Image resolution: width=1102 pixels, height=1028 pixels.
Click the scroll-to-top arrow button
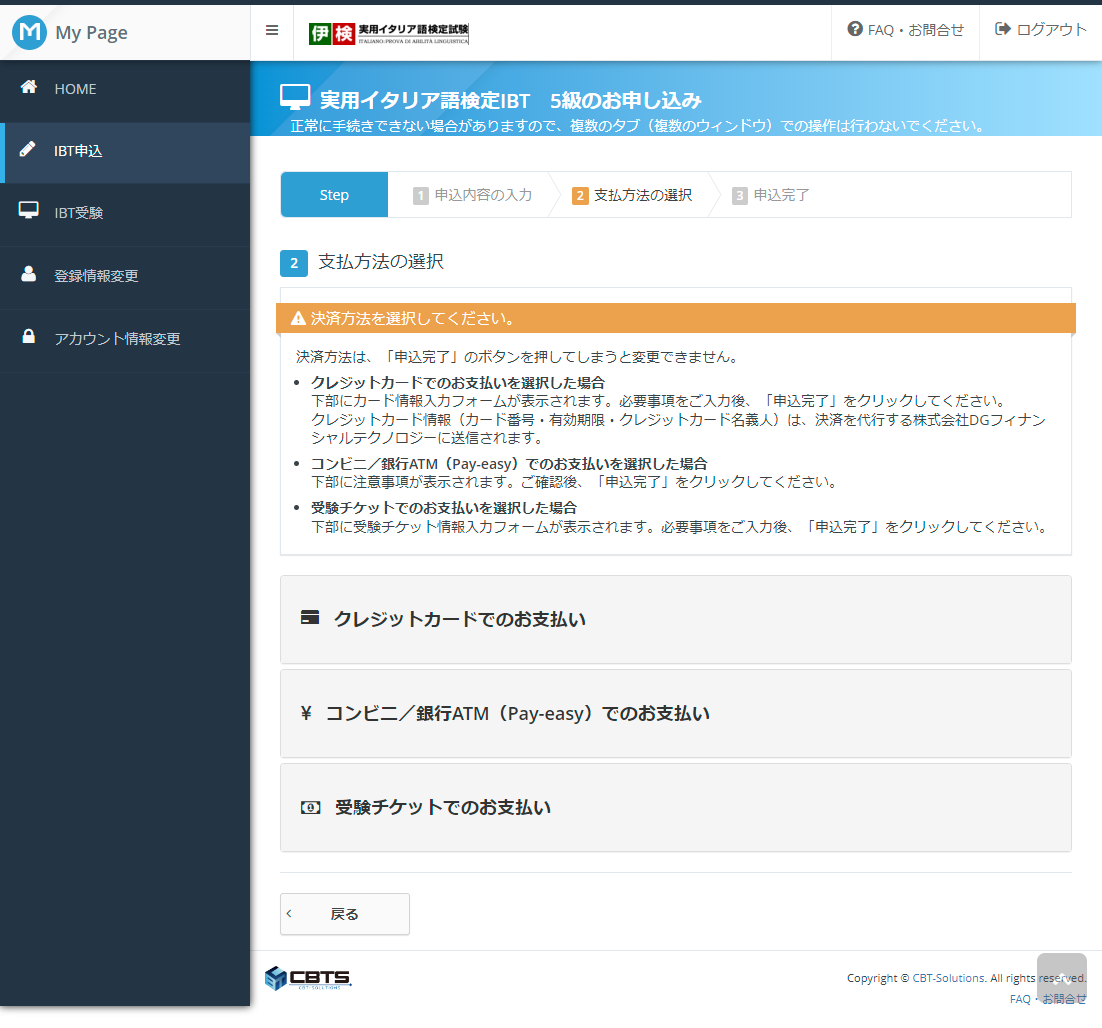click(1061, 977)
